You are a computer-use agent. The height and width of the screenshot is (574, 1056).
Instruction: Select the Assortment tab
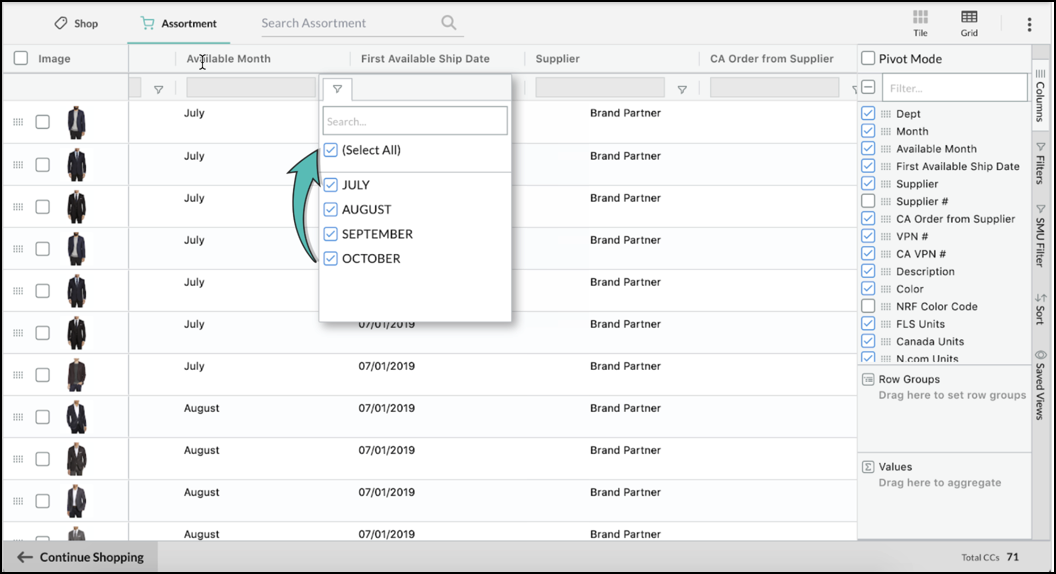point(179,23)
